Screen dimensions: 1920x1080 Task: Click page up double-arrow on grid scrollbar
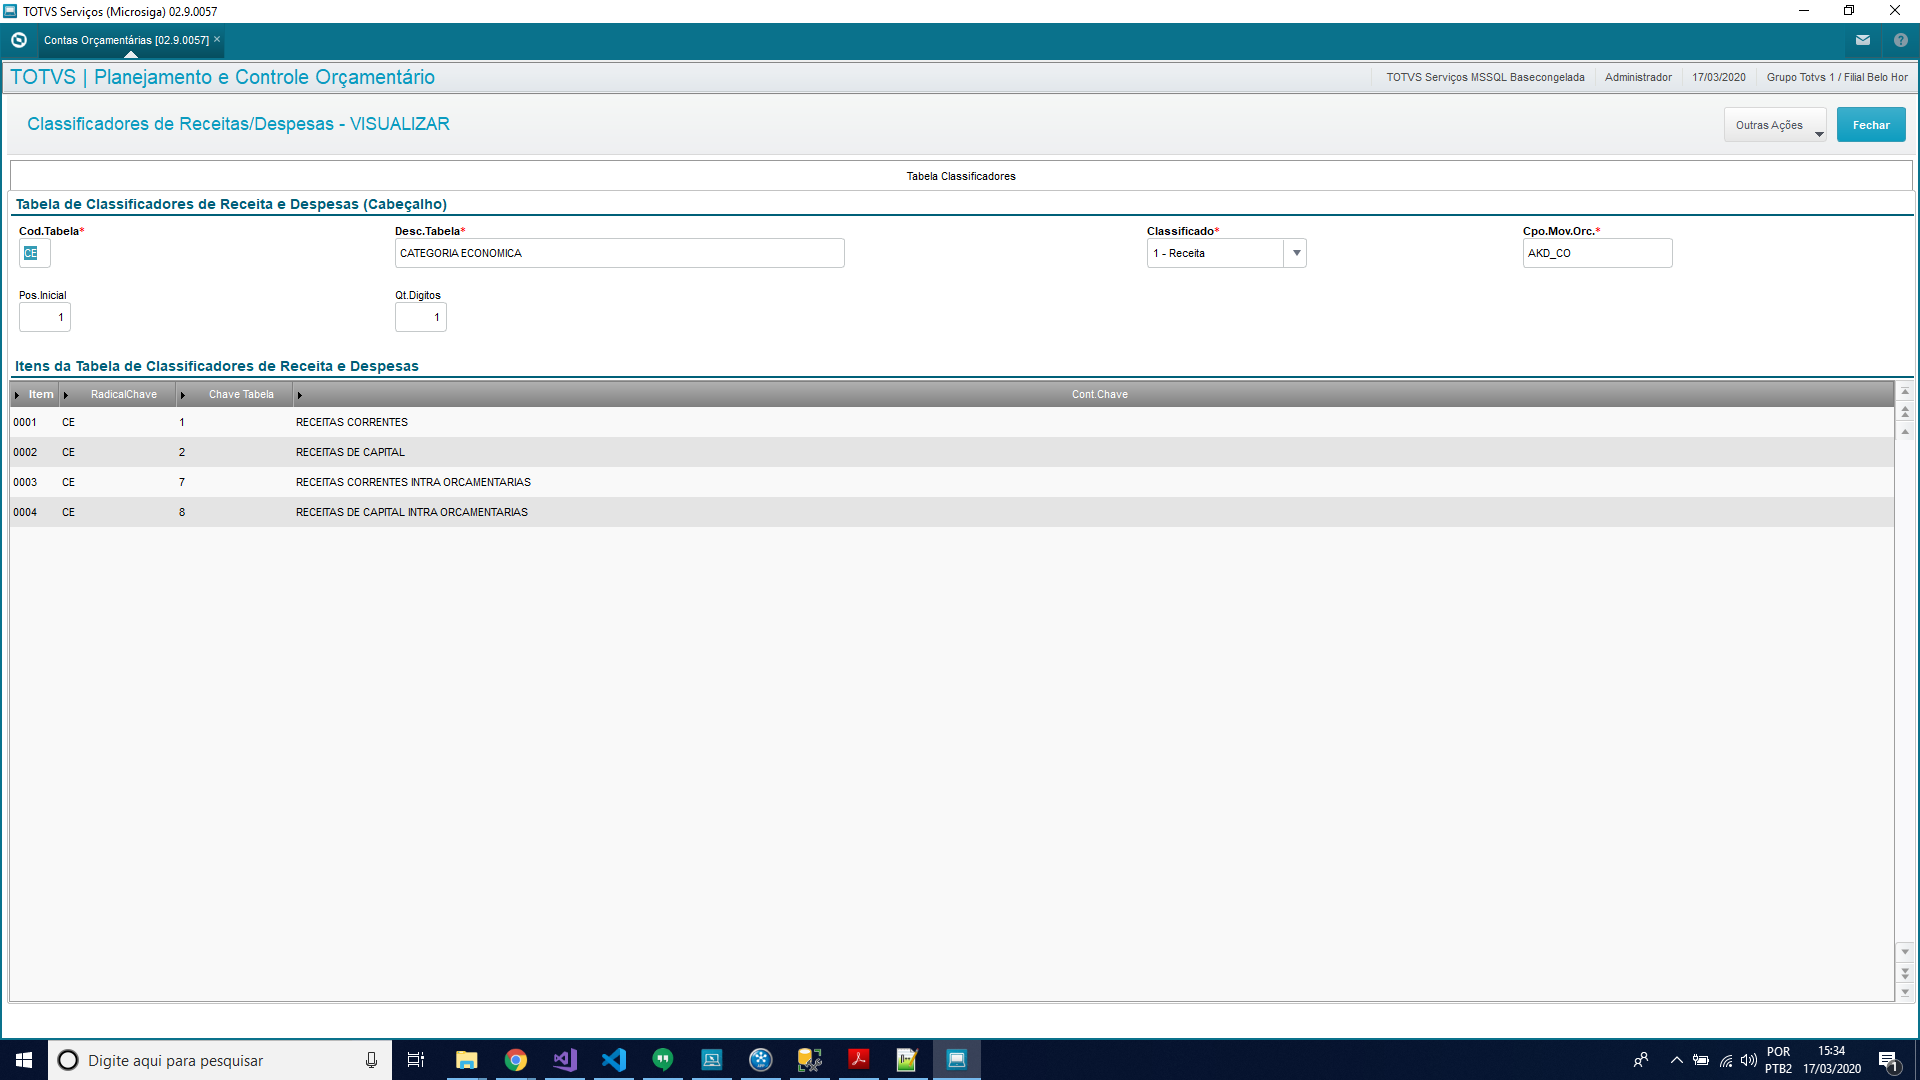(1905, 412)
